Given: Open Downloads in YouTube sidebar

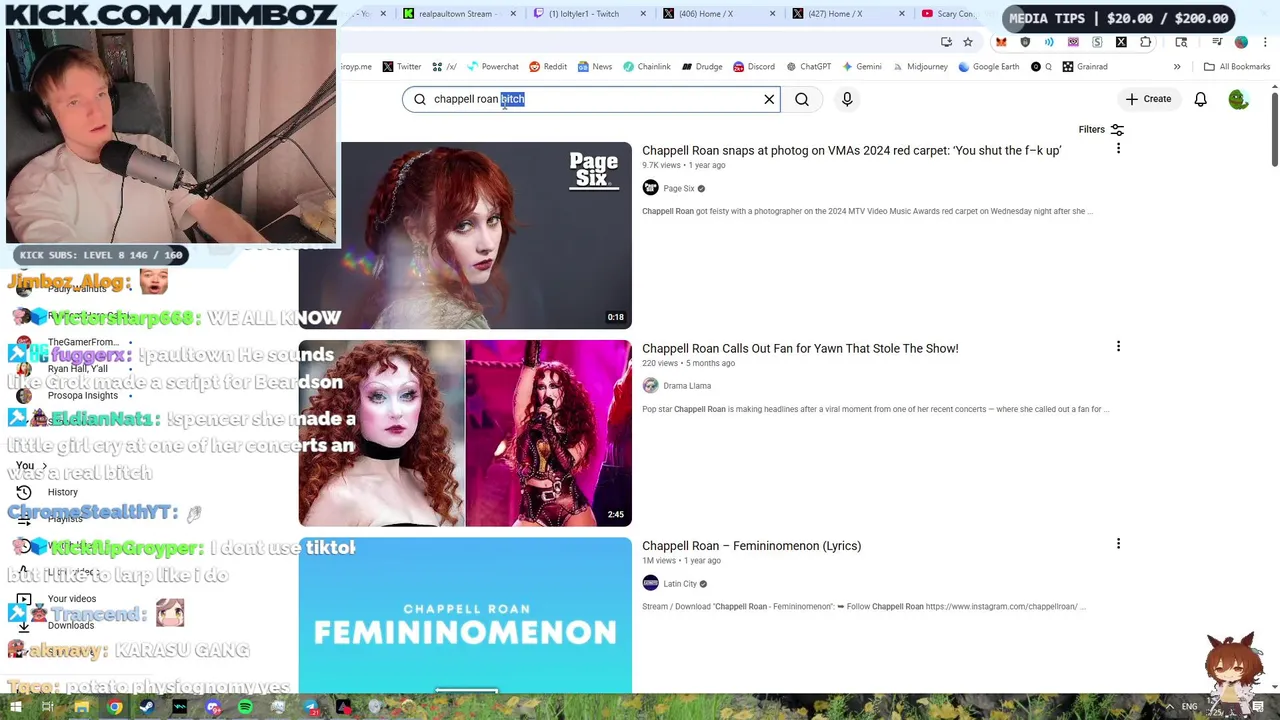Looking at the screenshot, I should click(71, 625).
